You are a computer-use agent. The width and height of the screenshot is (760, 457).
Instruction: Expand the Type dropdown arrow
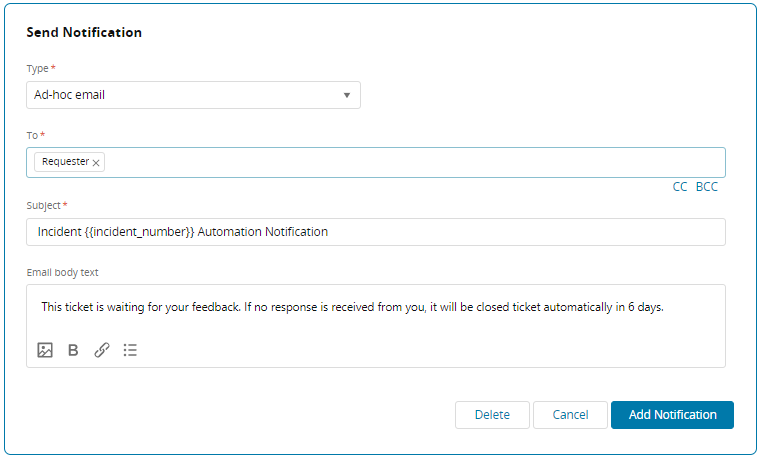coord(347,95)
